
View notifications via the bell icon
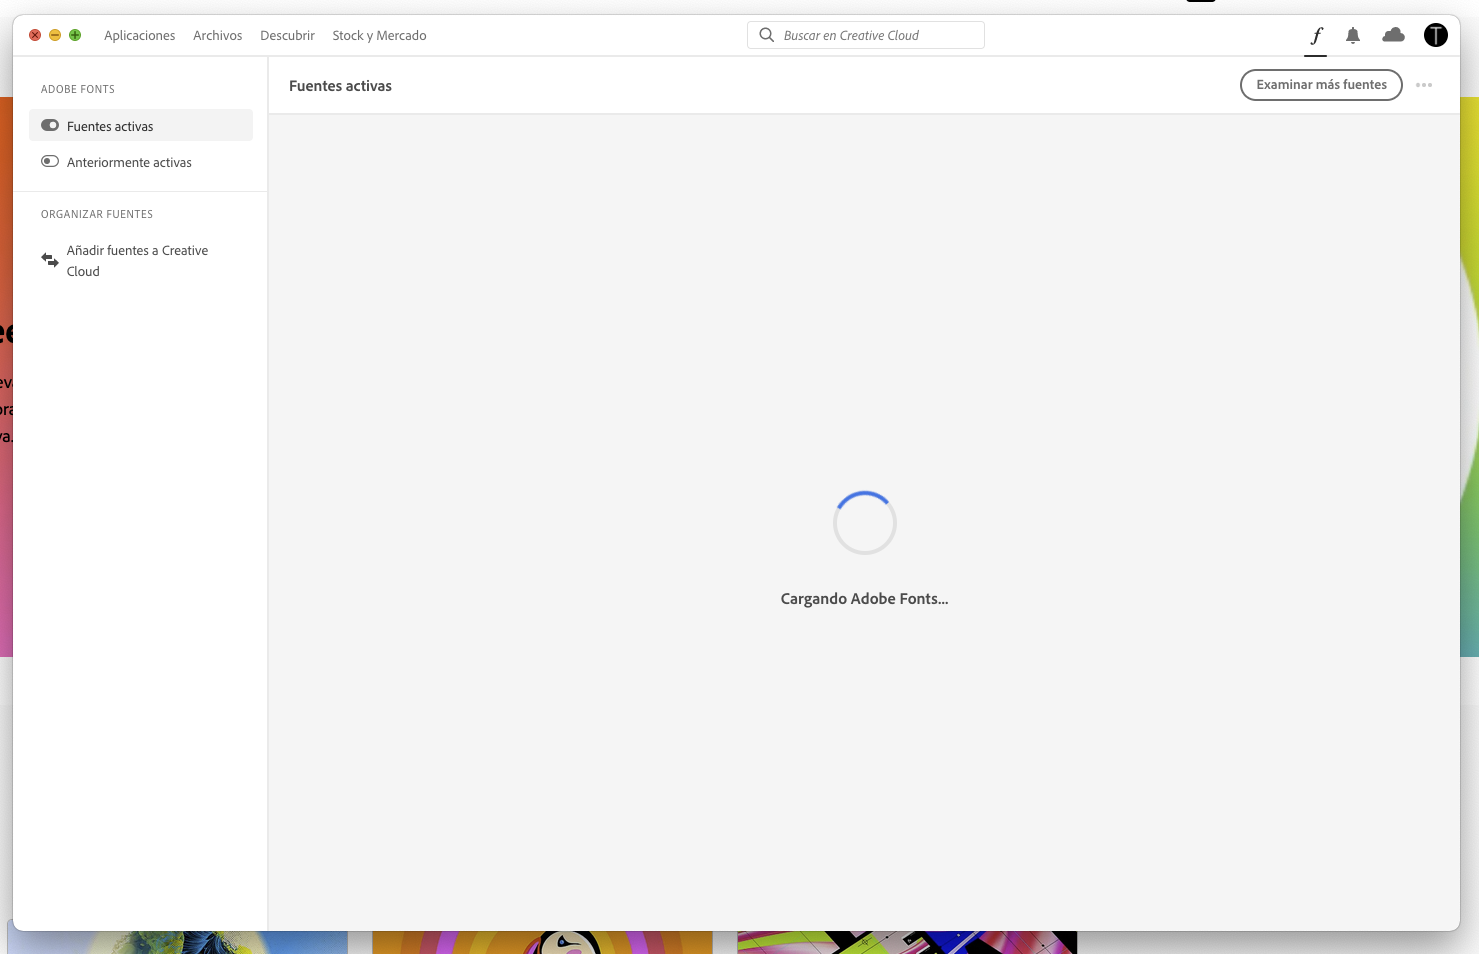click(x=1353, y=35)
